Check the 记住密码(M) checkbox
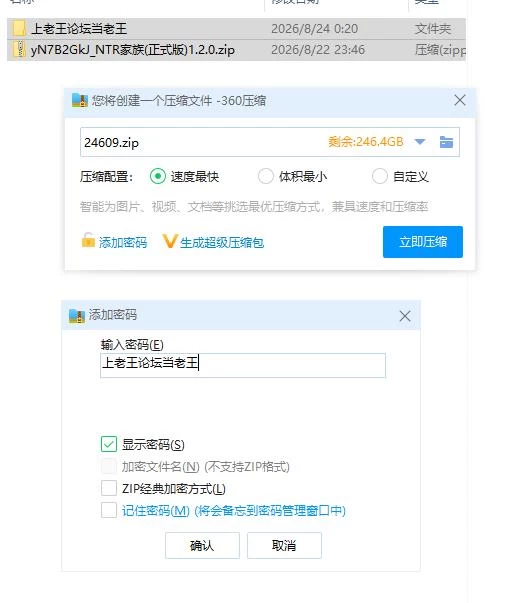This screenshot has height=603, width=525. (x=109, y=510)
